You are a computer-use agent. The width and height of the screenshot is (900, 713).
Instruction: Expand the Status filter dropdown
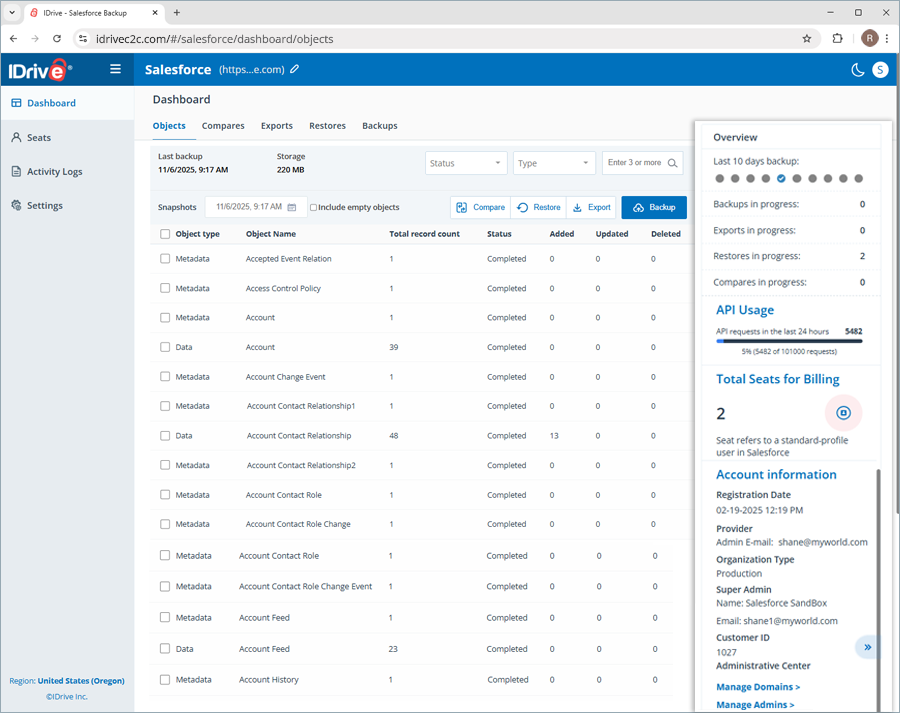[x=466, y=163]
